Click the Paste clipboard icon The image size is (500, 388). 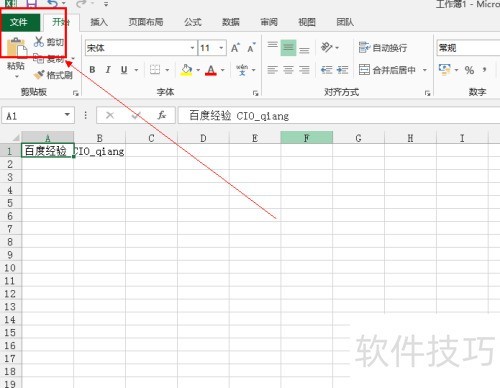click(17, 48)
